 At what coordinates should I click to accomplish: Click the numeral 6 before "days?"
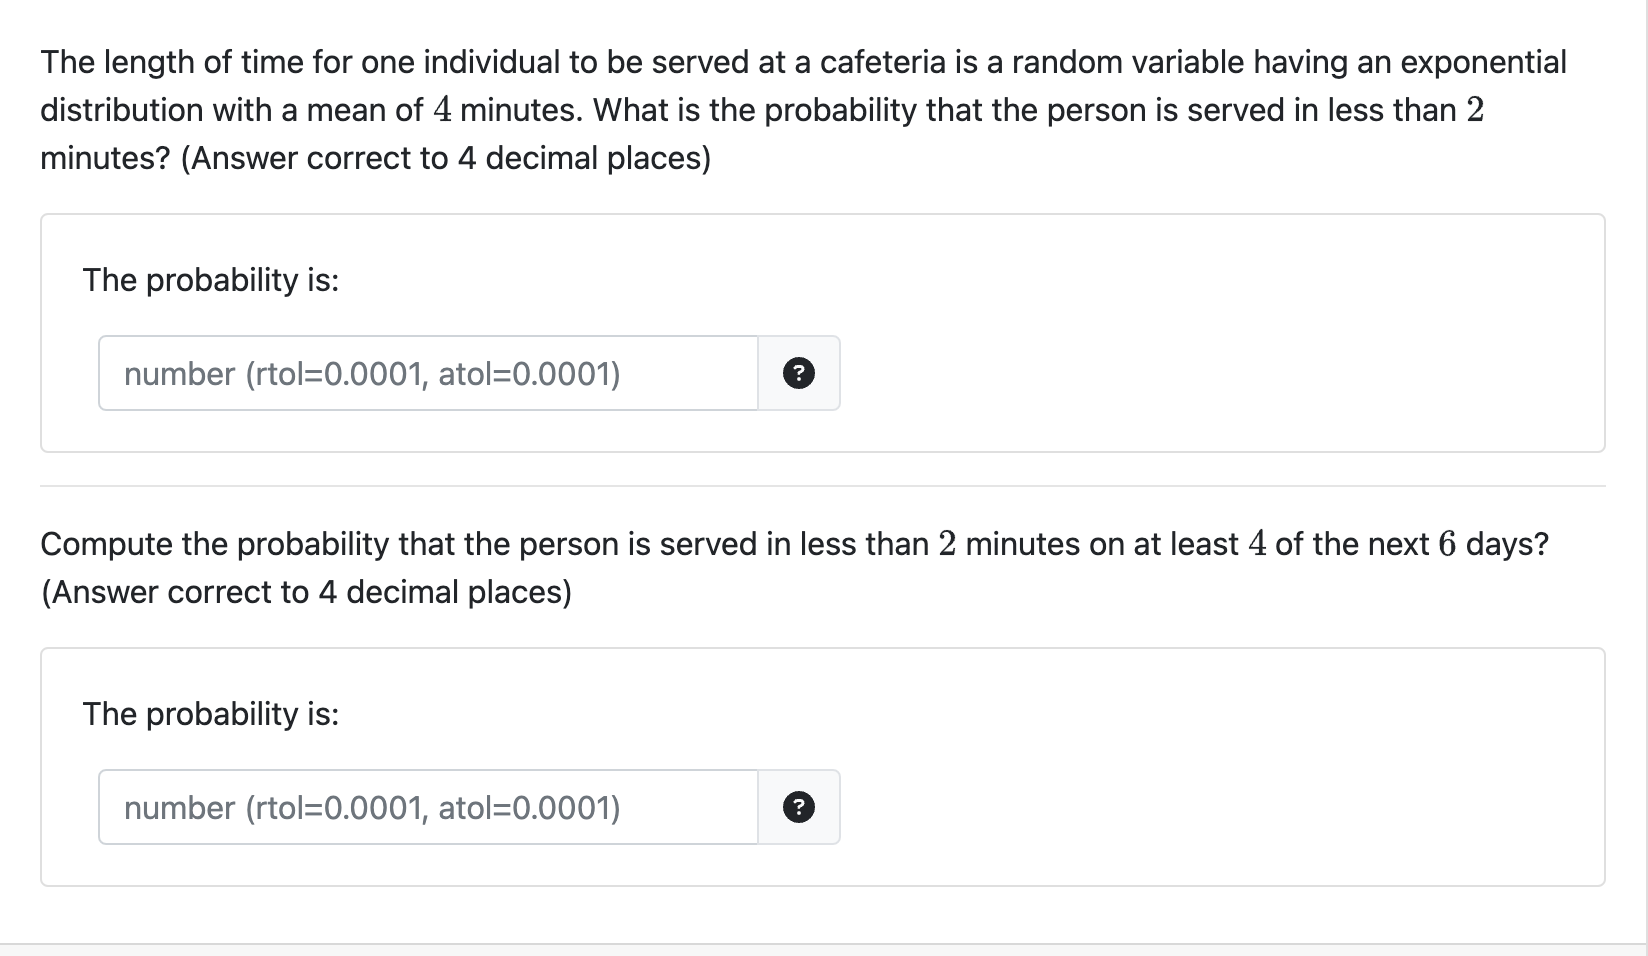point(1446,544)
